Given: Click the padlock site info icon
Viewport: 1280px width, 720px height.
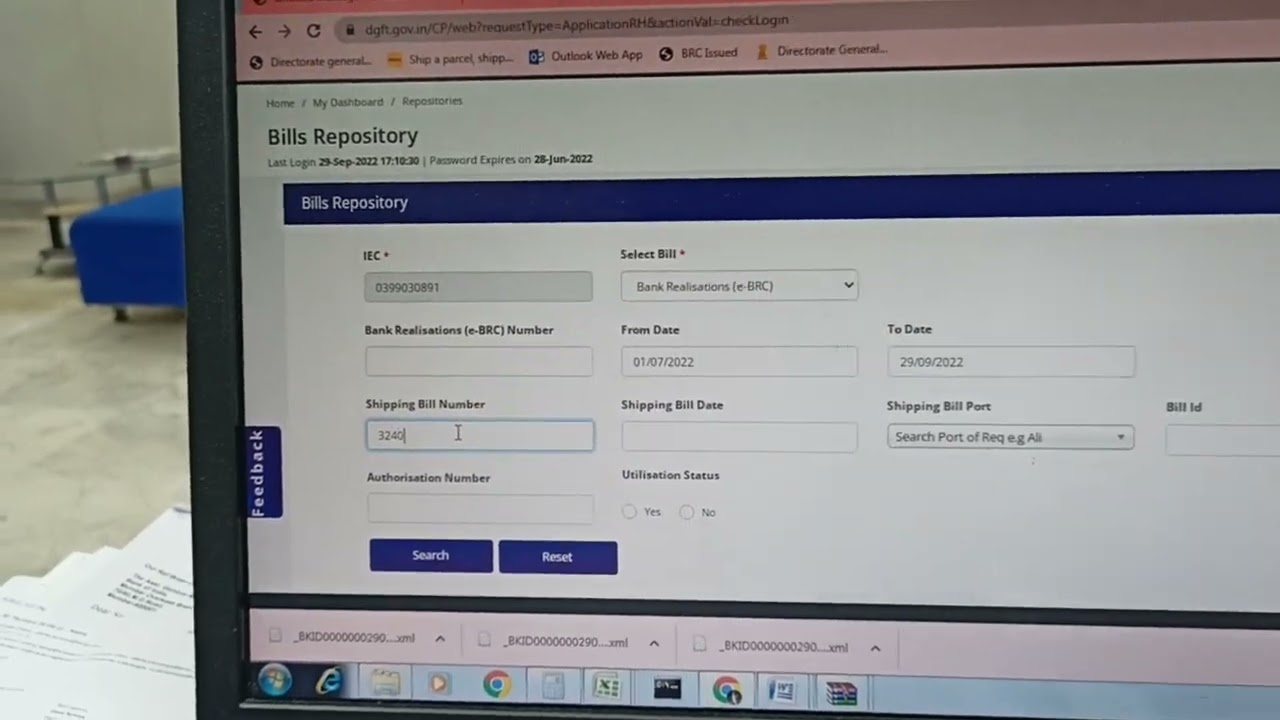Looking at the screenshot, I should 349,30.
